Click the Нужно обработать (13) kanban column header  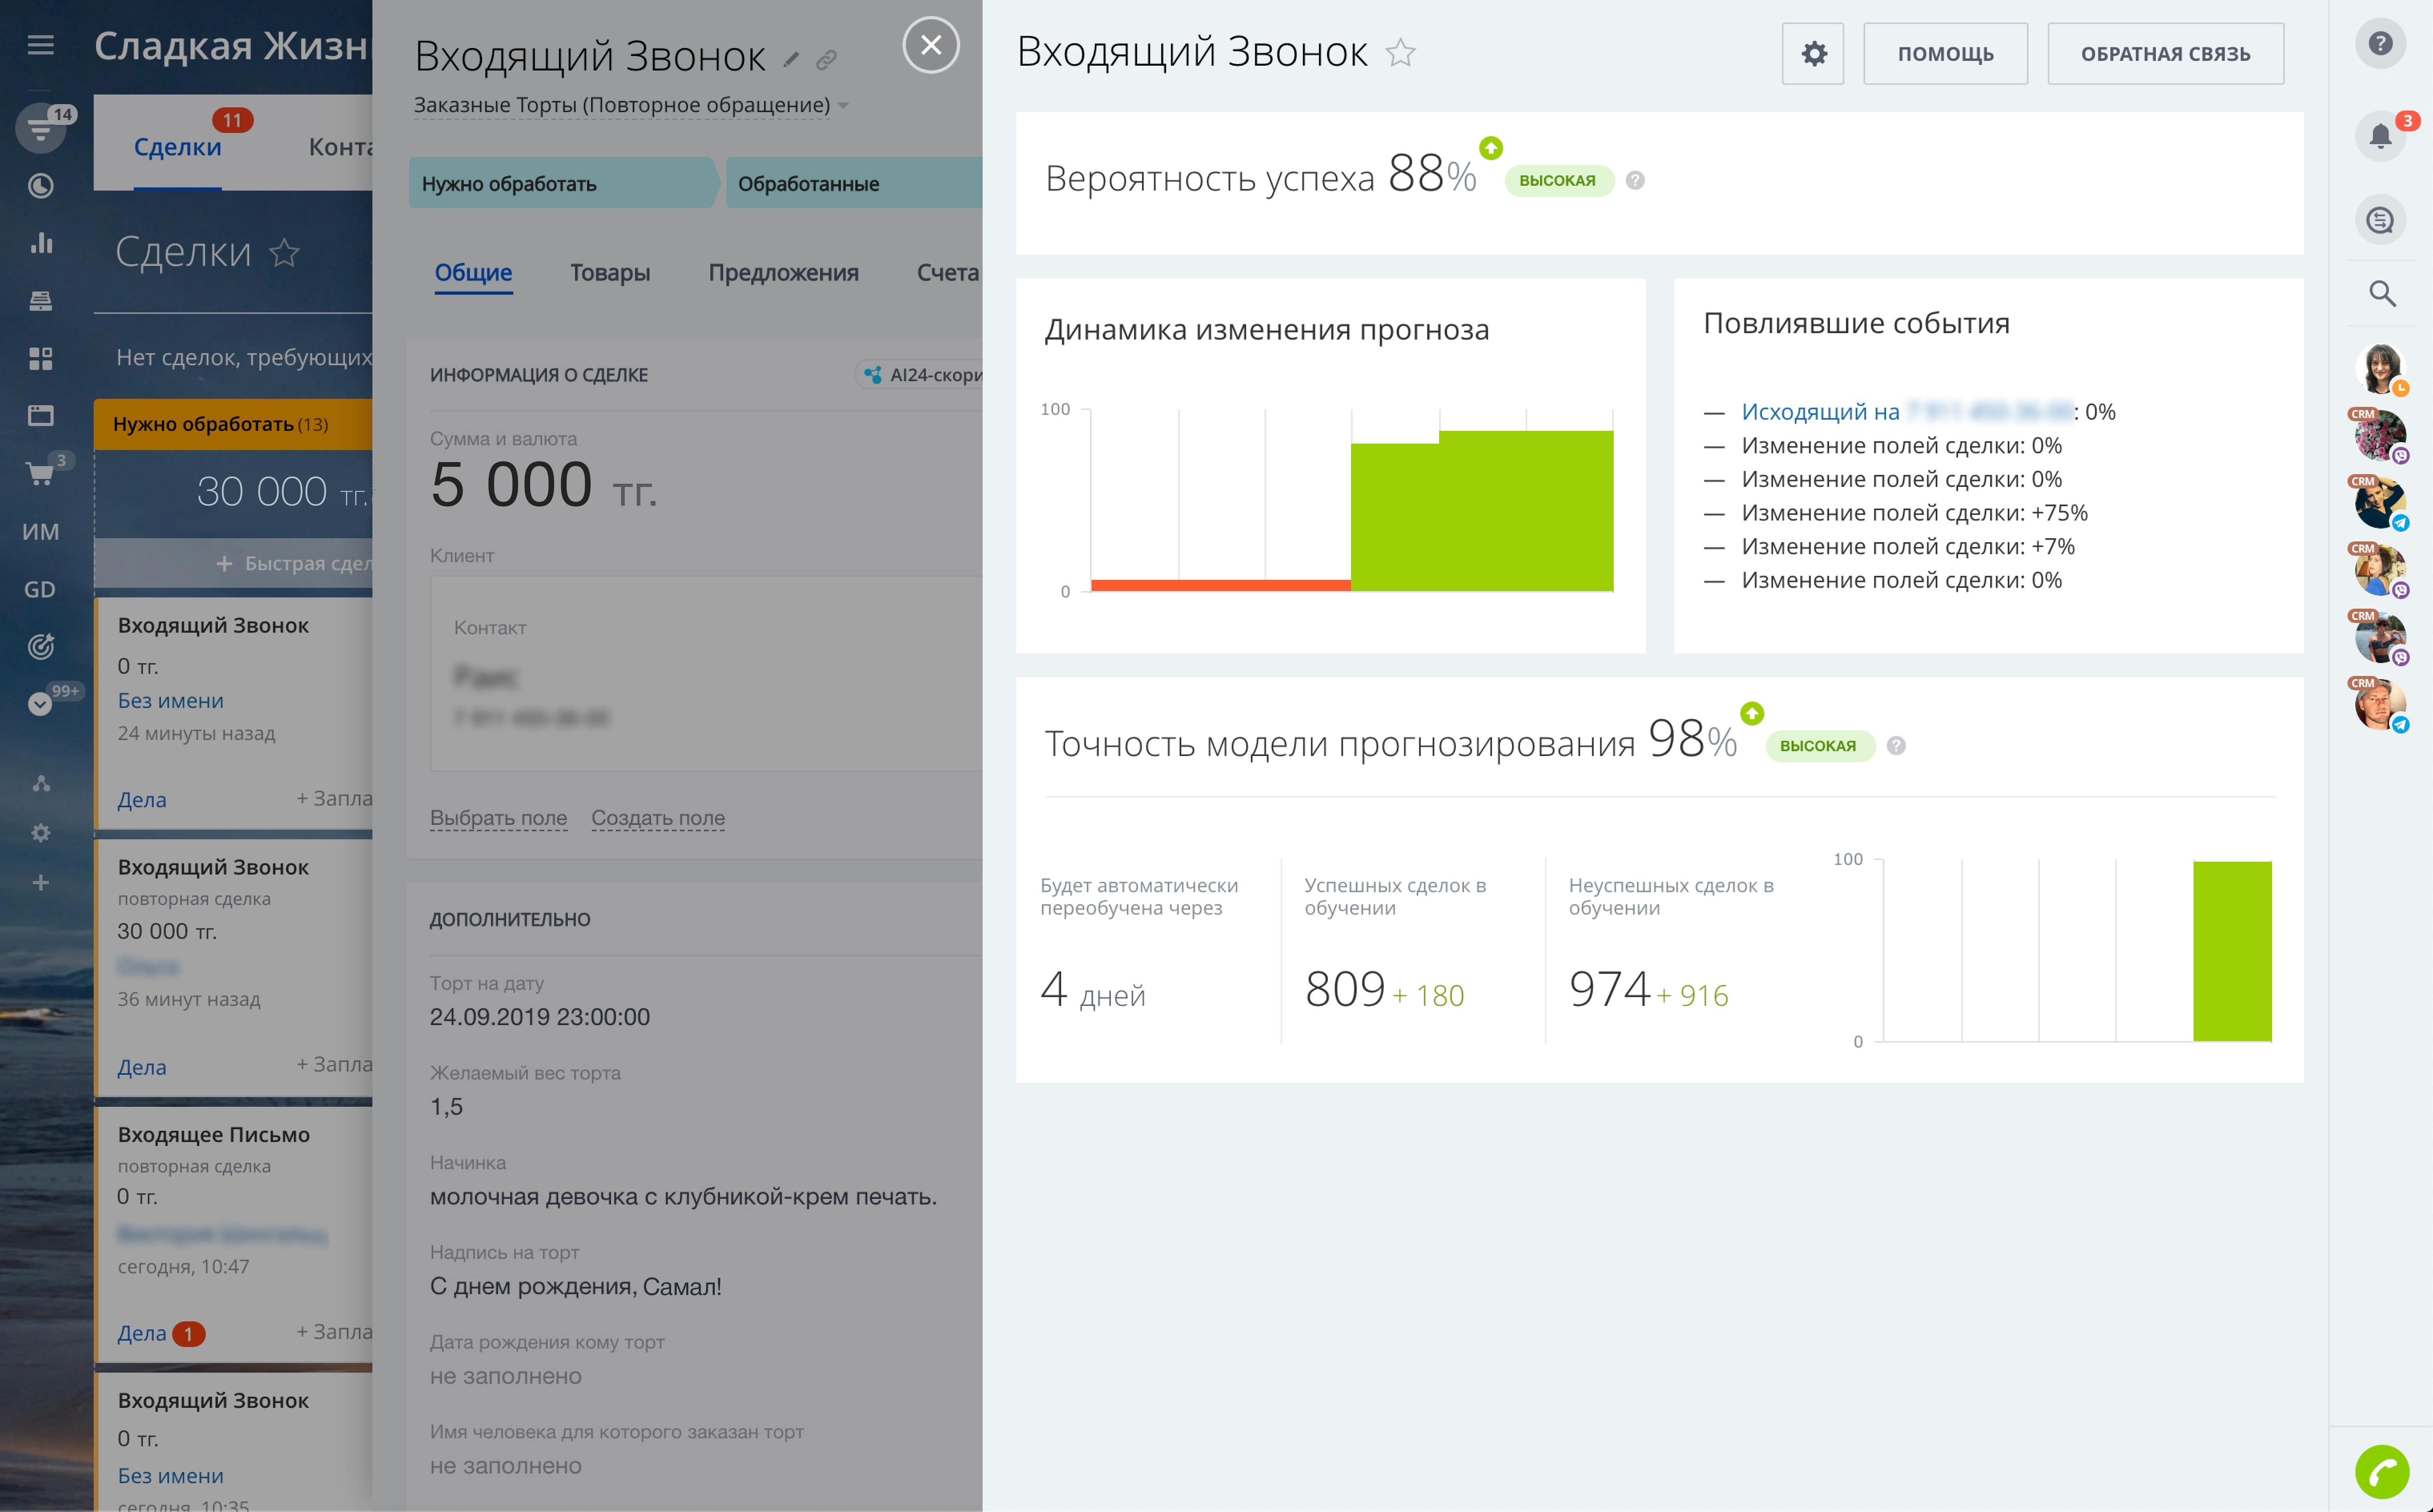coord(233,424)
